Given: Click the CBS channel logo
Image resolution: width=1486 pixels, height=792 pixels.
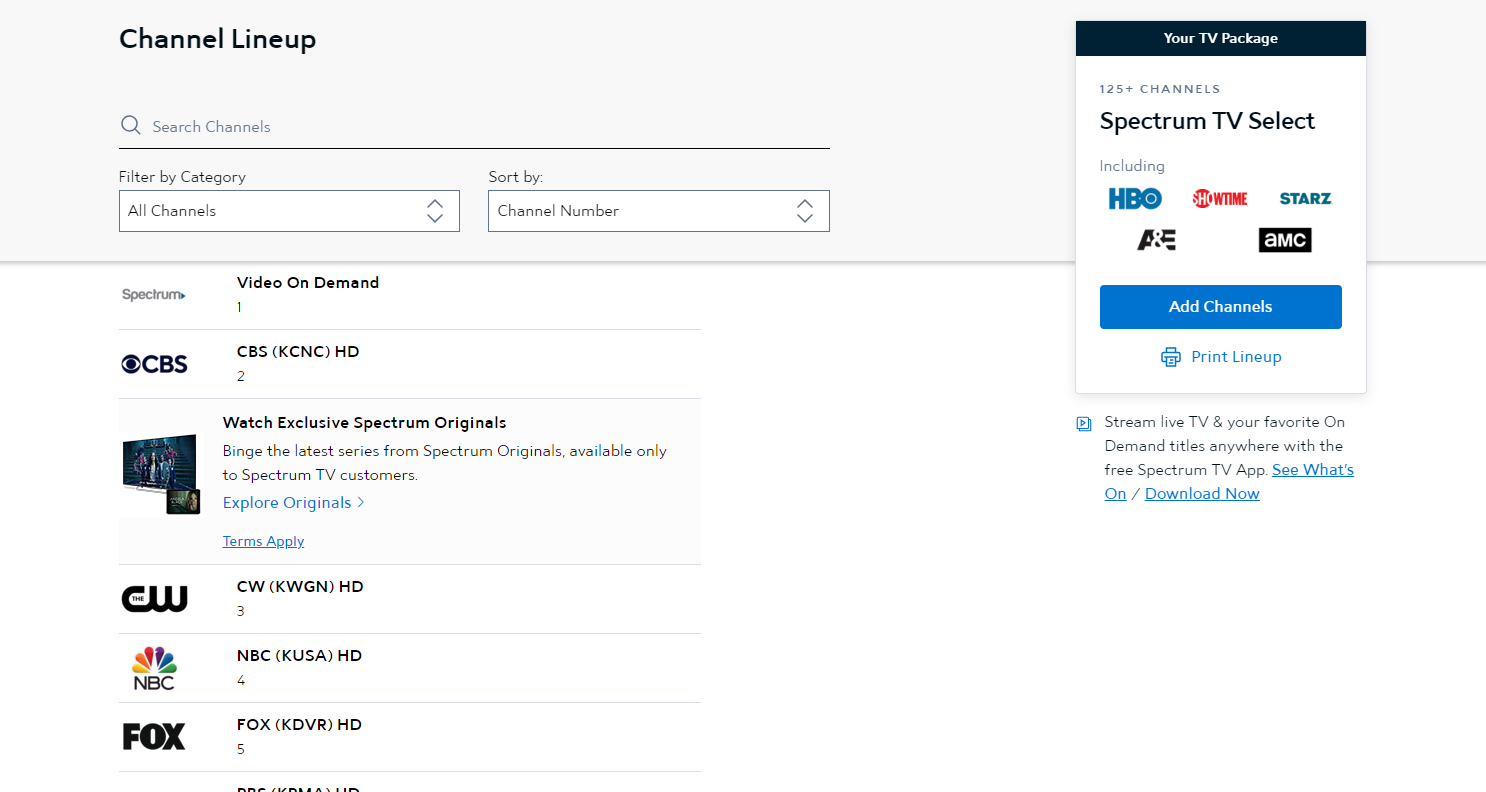Looking at the screenshot, I should pos(155,364).
